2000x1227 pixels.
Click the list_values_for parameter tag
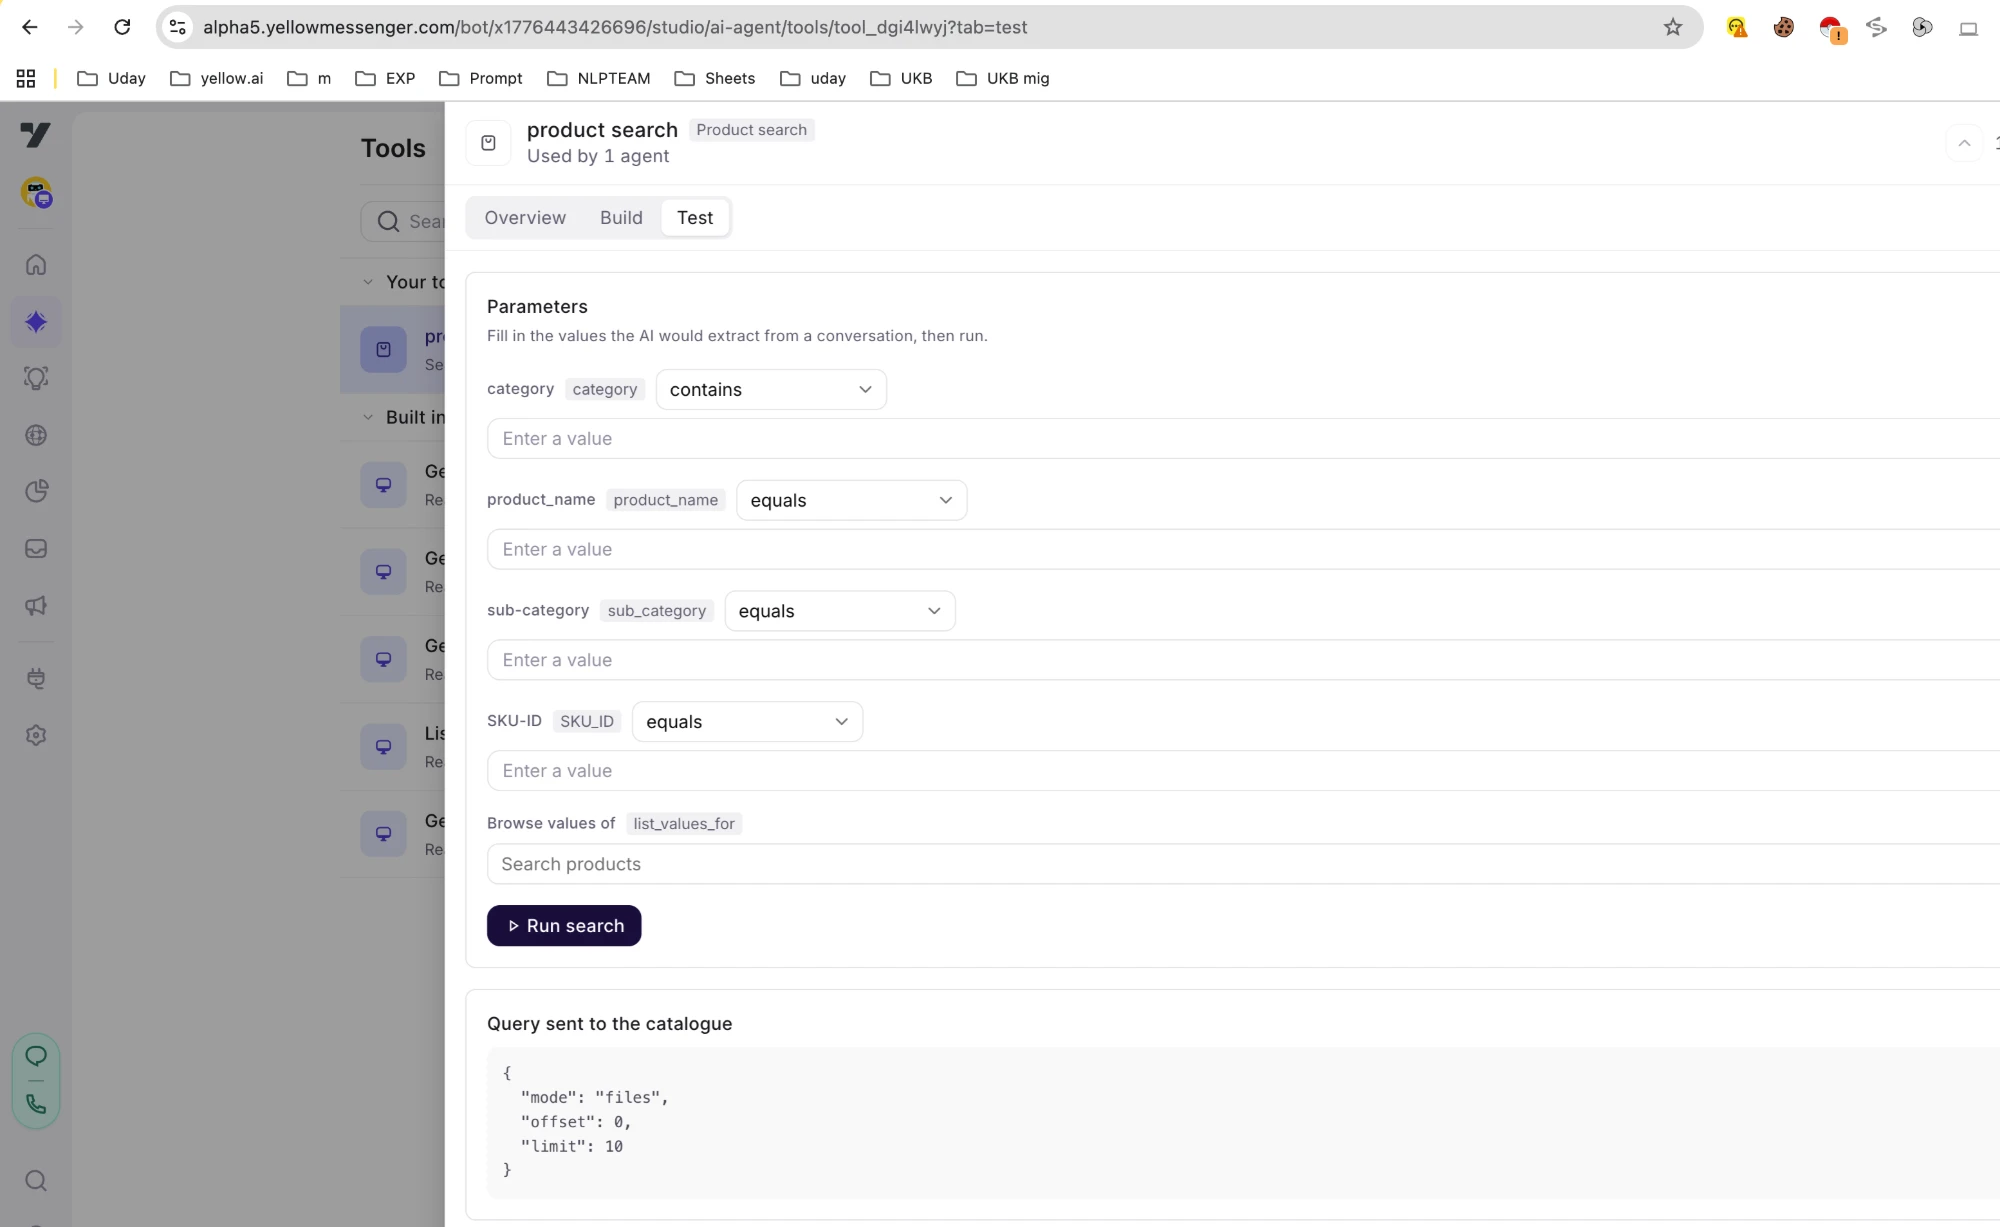(684, 824)
